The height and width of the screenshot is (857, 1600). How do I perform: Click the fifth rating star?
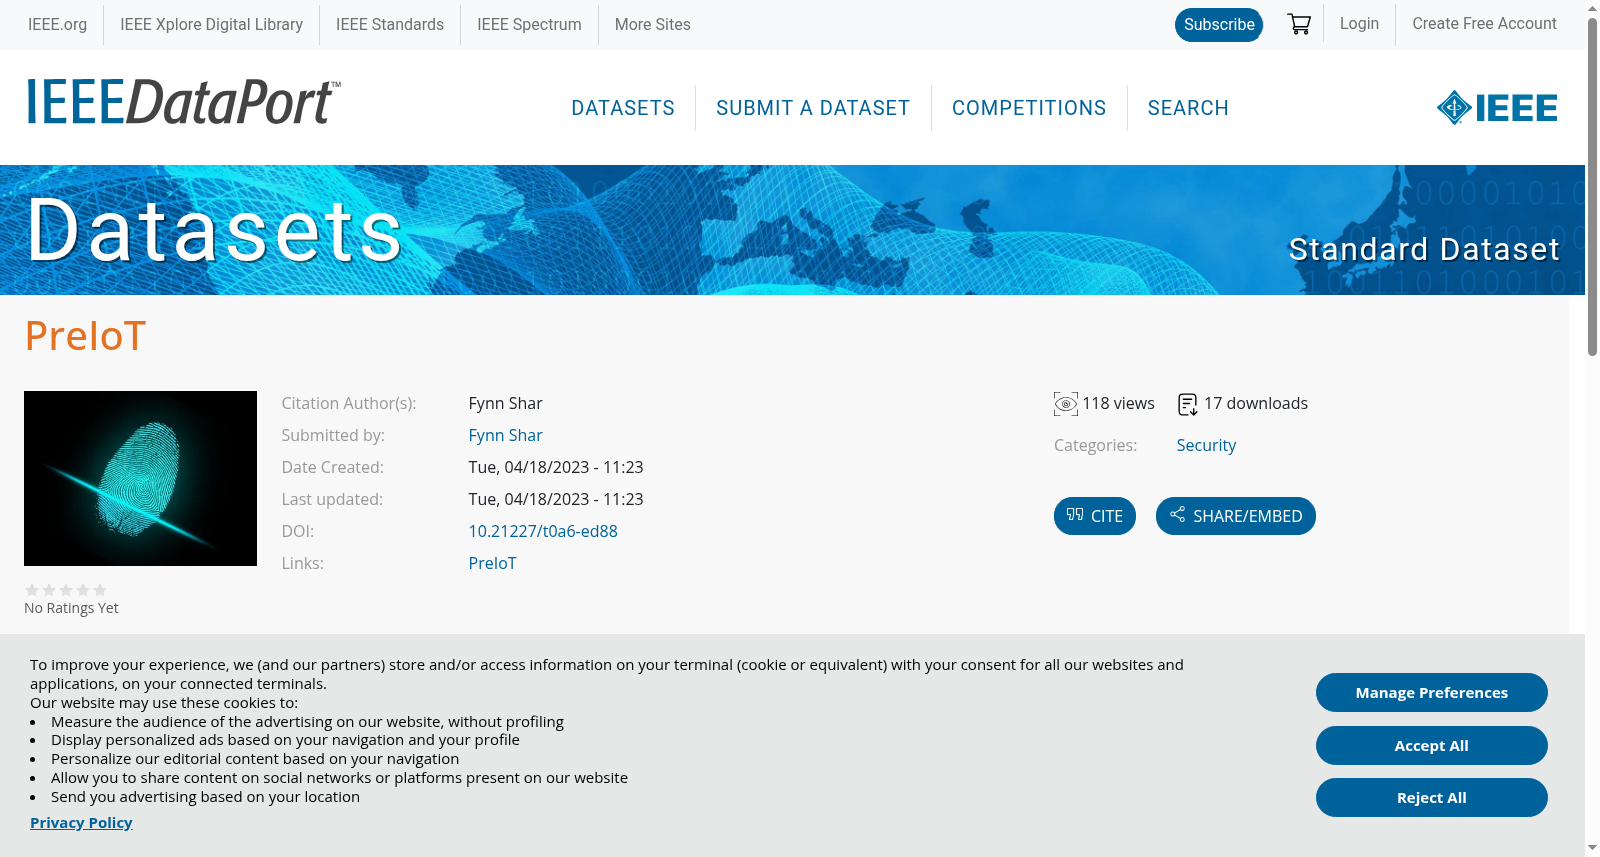[100, 590]
